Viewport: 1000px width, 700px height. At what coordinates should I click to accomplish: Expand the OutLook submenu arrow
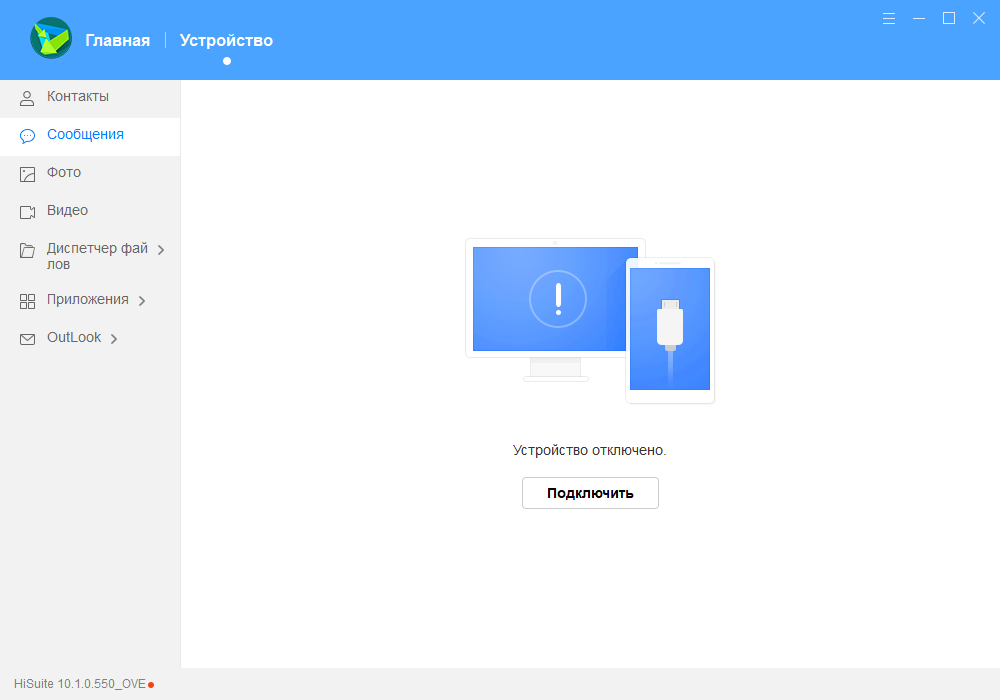pyautogui.click(x=114, y=339)
